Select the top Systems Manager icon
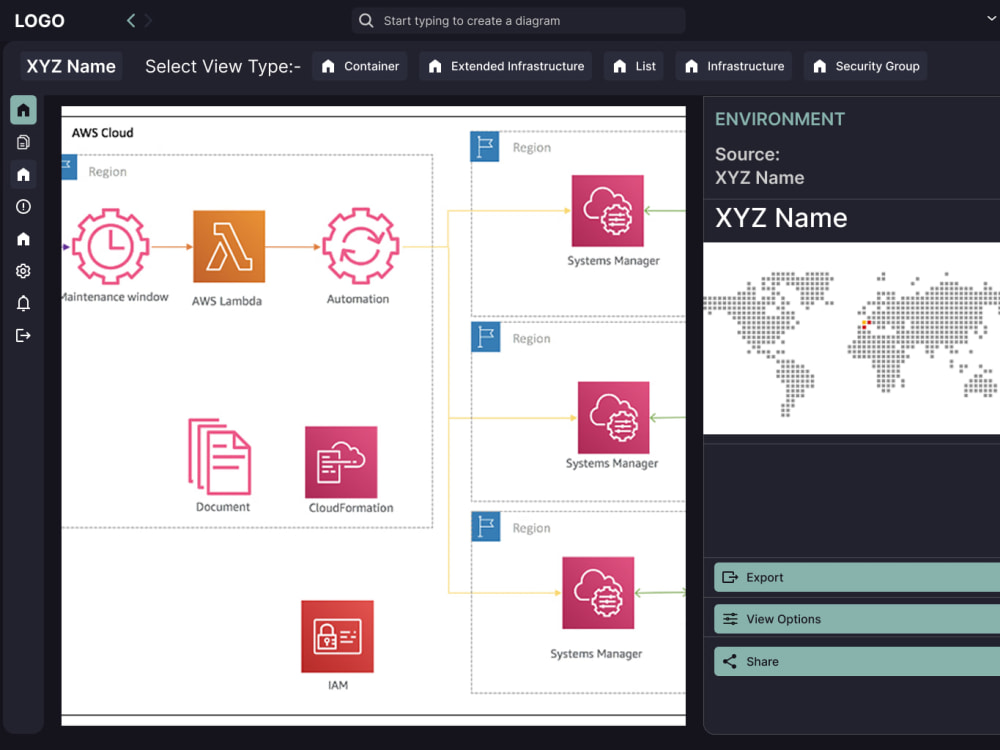 click(608, 210)
